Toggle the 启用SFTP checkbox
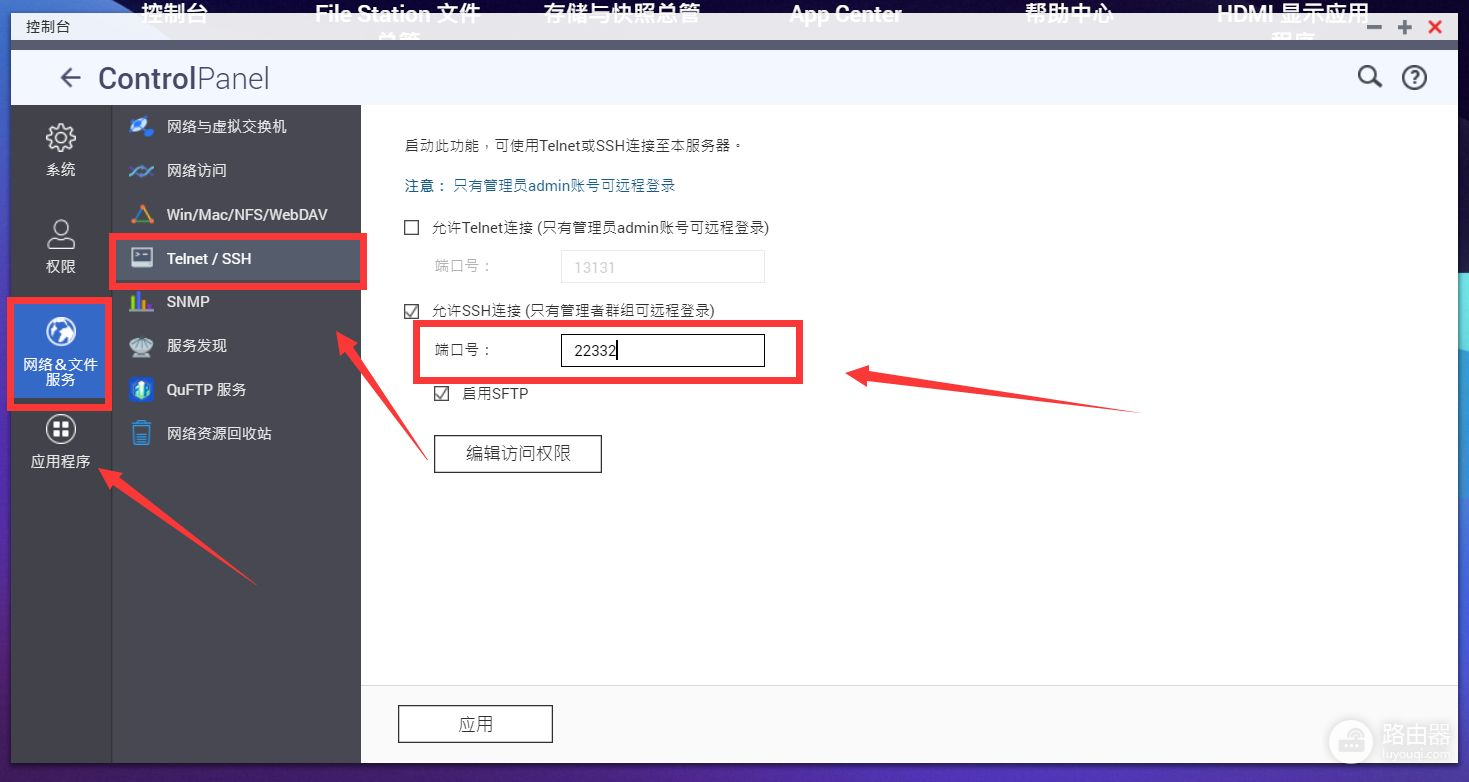Screen dimensions: 1469x782 pos(441,394)
